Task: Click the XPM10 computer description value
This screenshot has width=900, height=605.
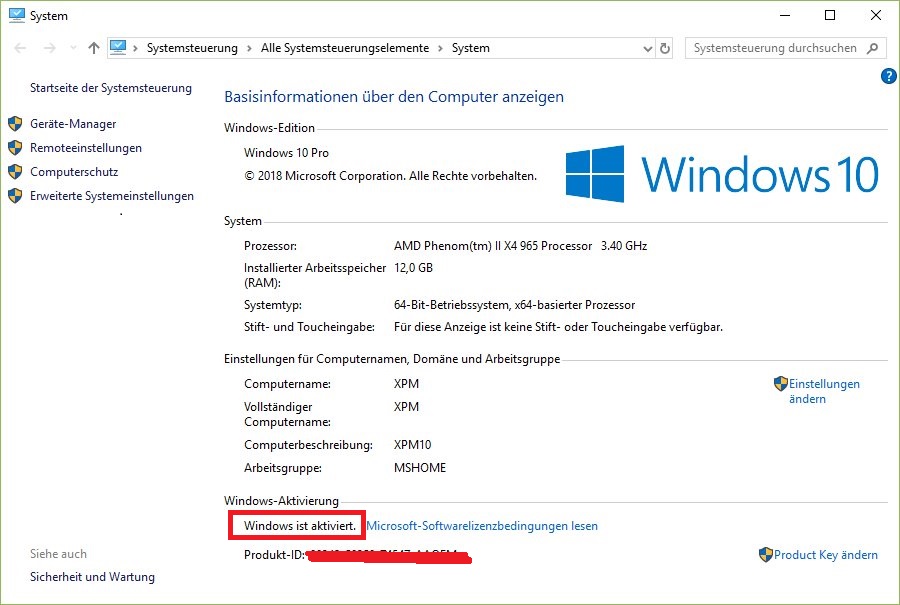Action: click(x=413, y=445)
